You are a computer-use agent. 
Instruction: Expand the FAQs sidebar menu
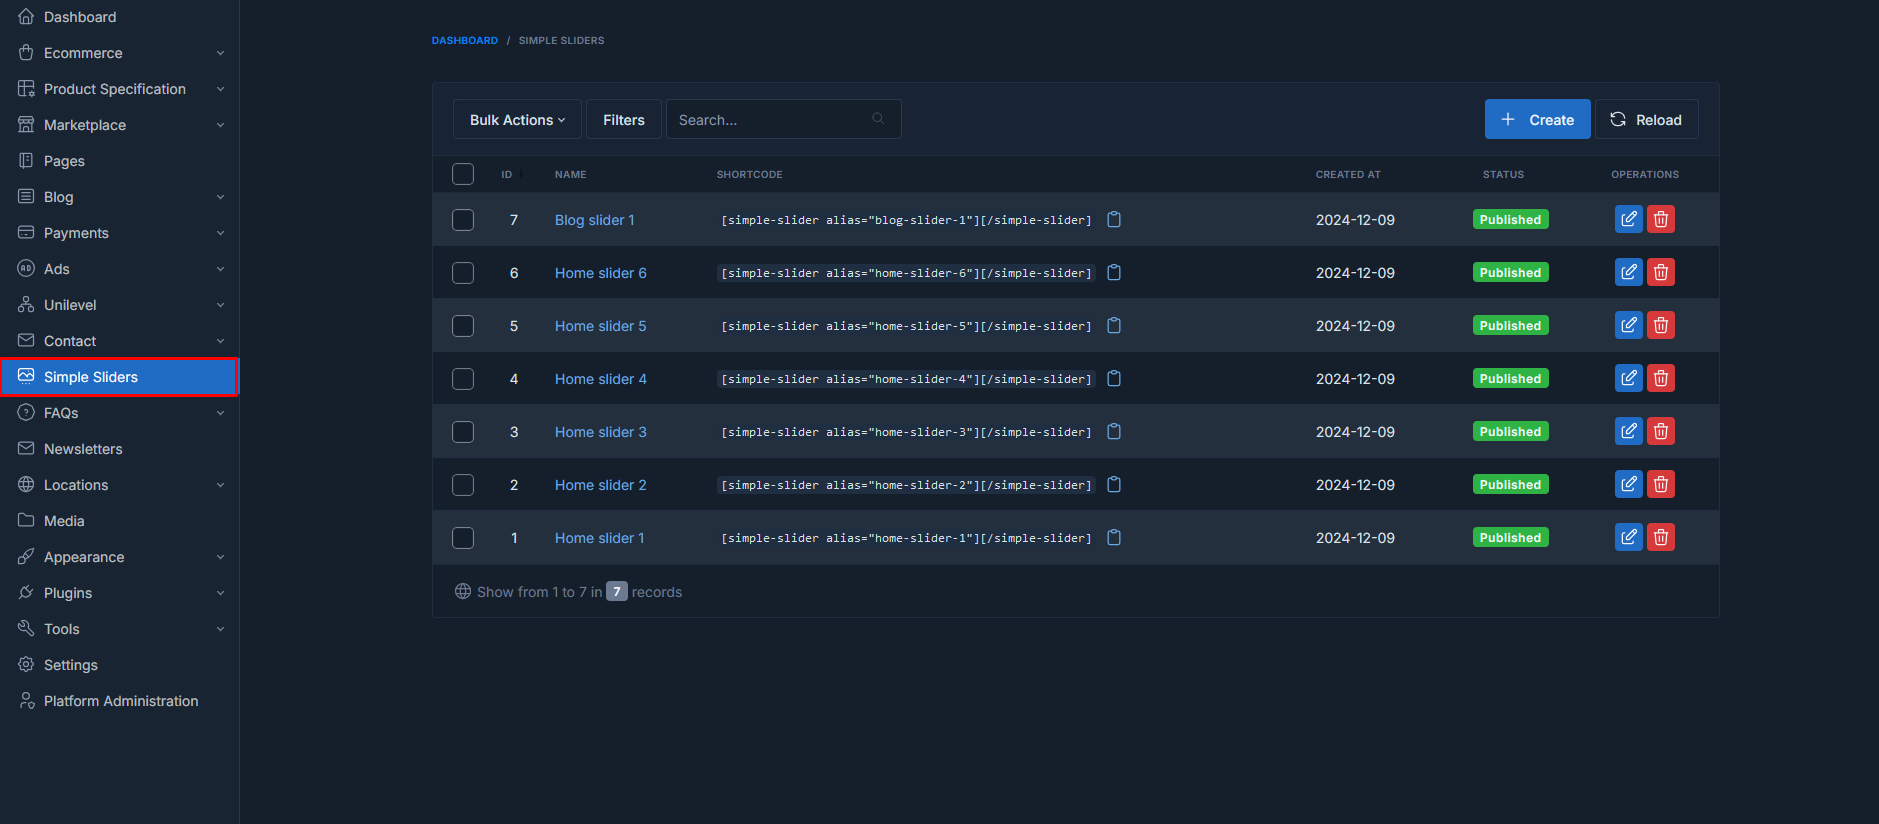click(120, 413)
